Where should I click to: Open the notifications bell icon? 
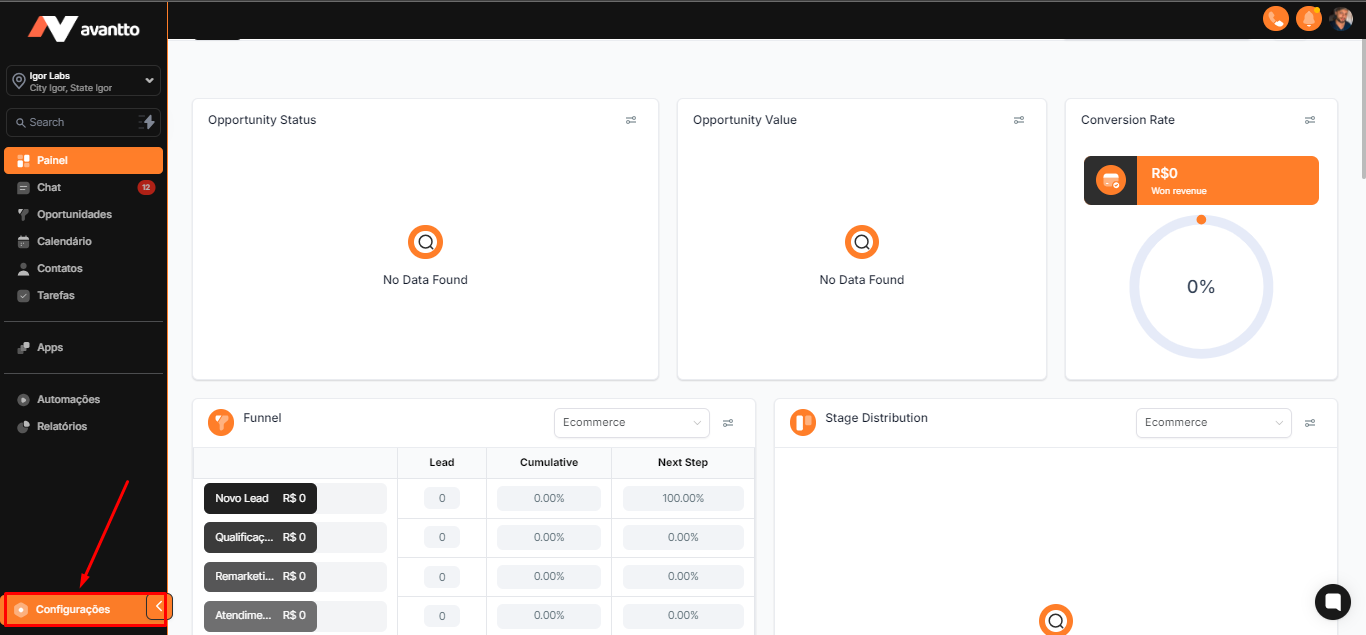(x=1308, y=19)
